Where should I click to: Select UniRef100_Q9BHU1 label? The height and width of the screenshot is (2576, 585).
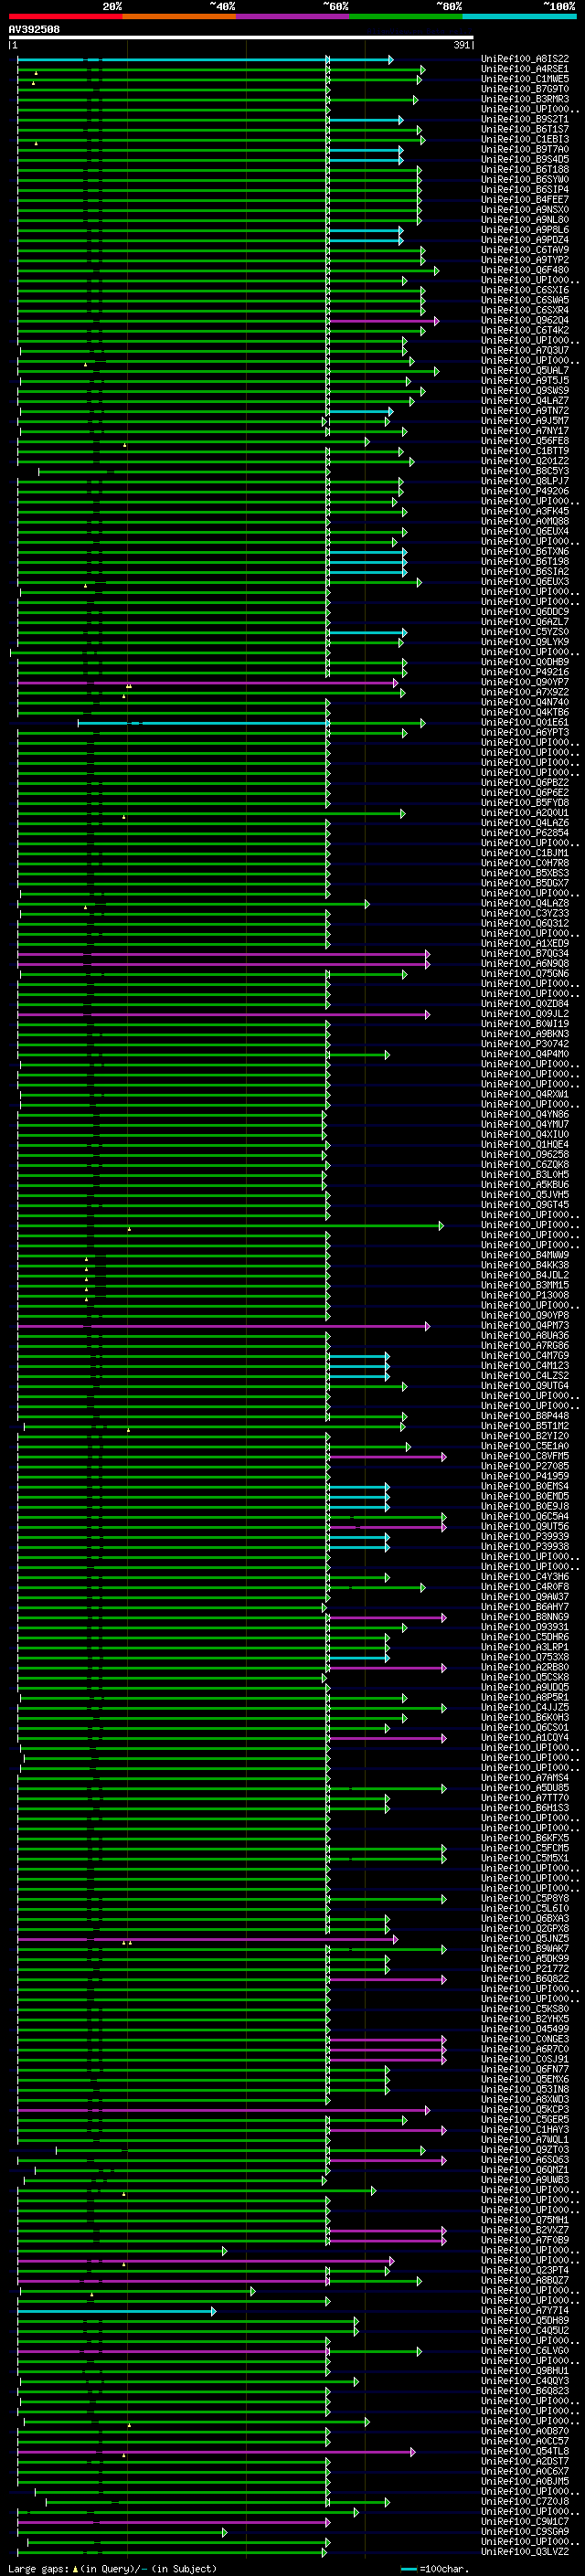pyautogui.click(x=524, y=2370)
